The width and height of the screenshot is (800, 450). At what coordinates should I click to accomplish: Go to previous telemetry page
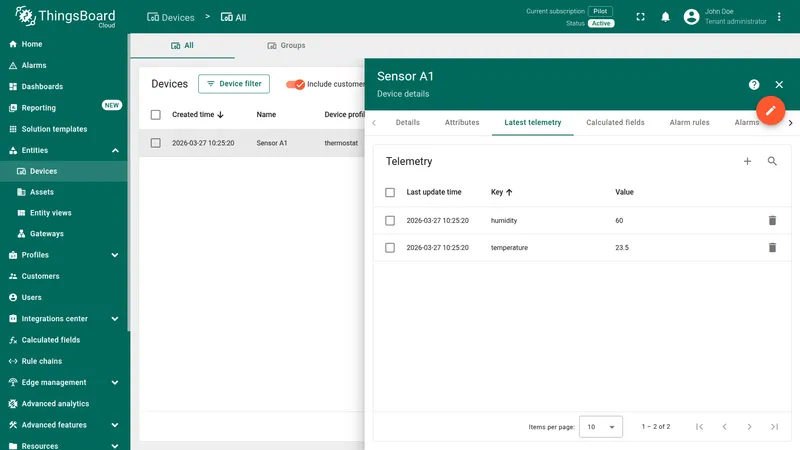point(724,427)
